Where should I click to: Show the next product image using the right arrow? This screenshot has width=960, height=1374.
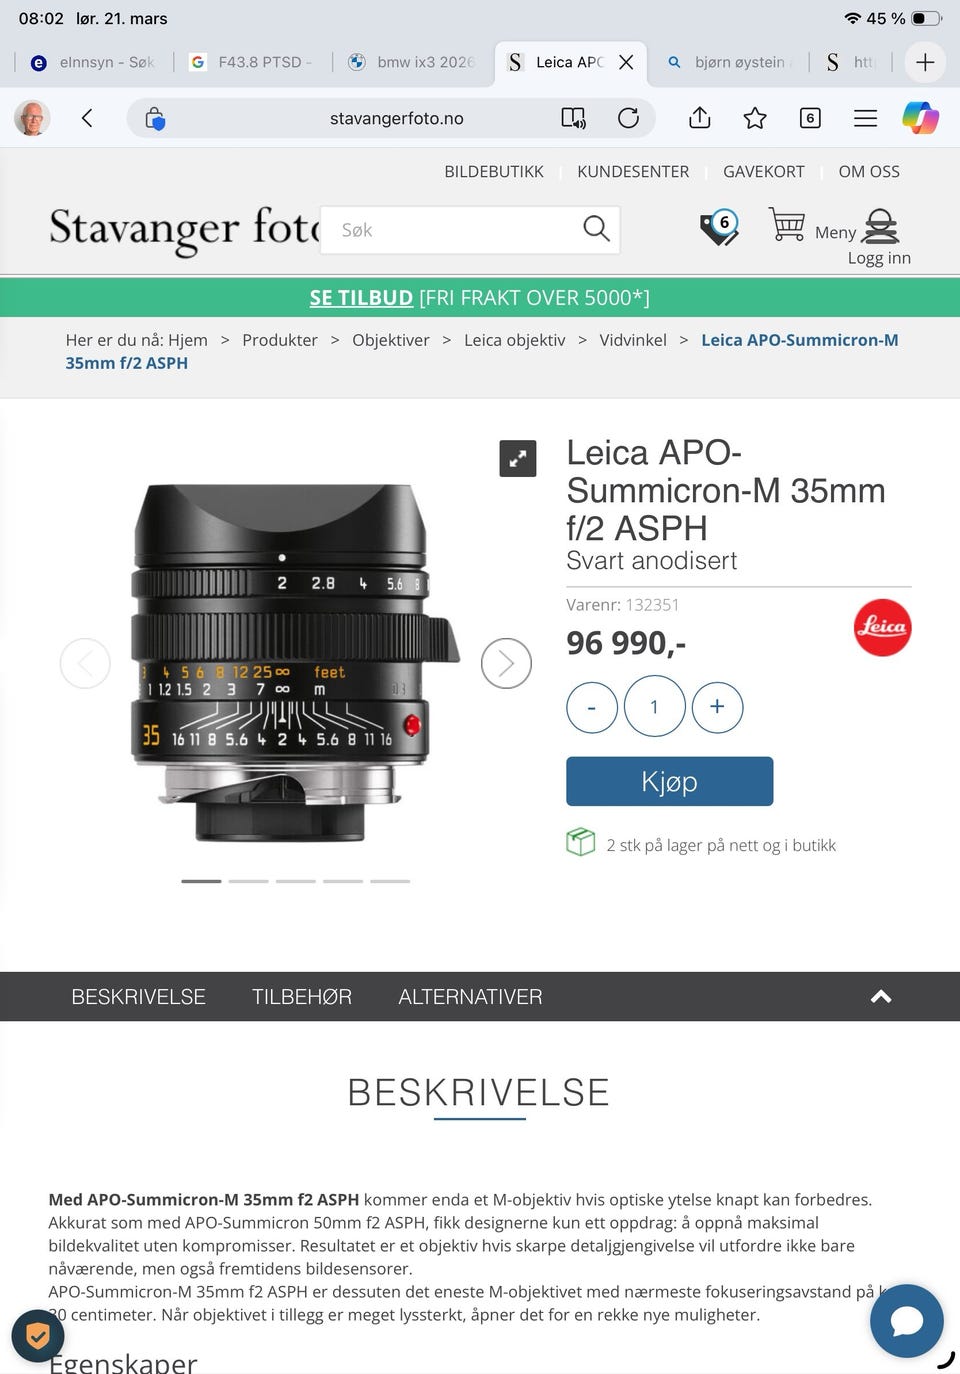coord(506,663)
